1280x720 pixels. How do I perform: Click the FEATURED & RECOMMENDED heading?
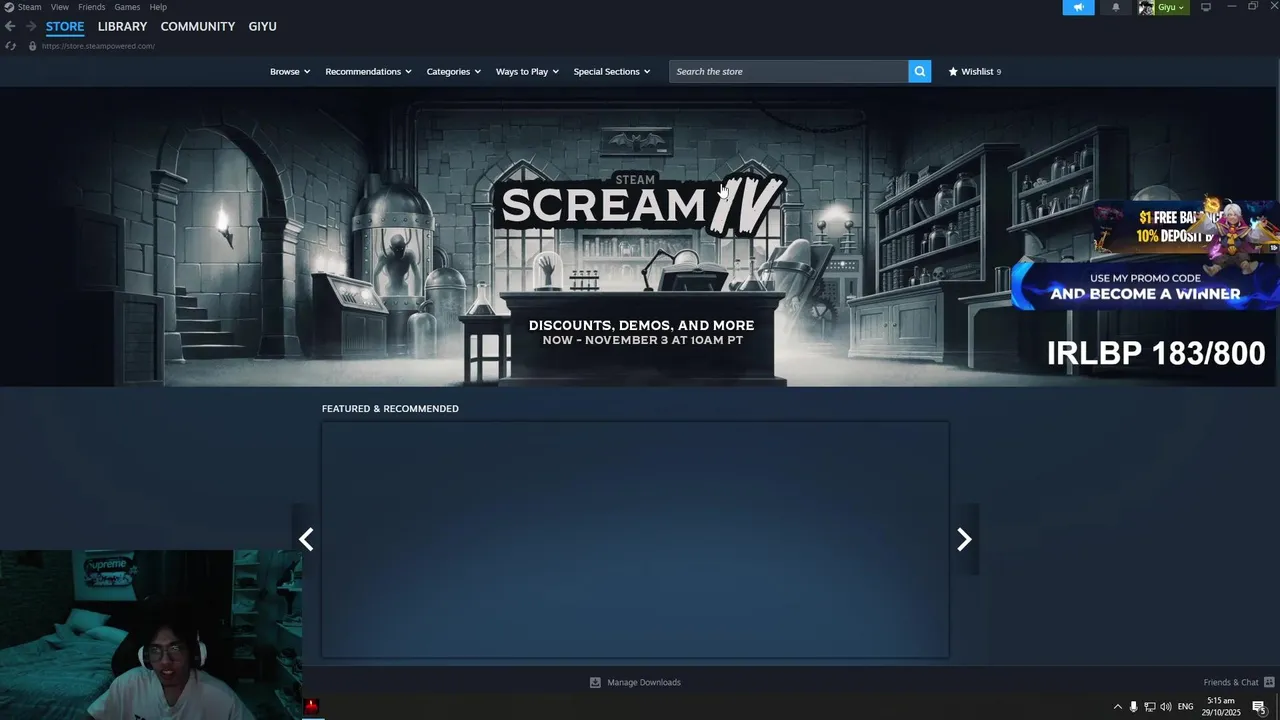tap(390, 408)
